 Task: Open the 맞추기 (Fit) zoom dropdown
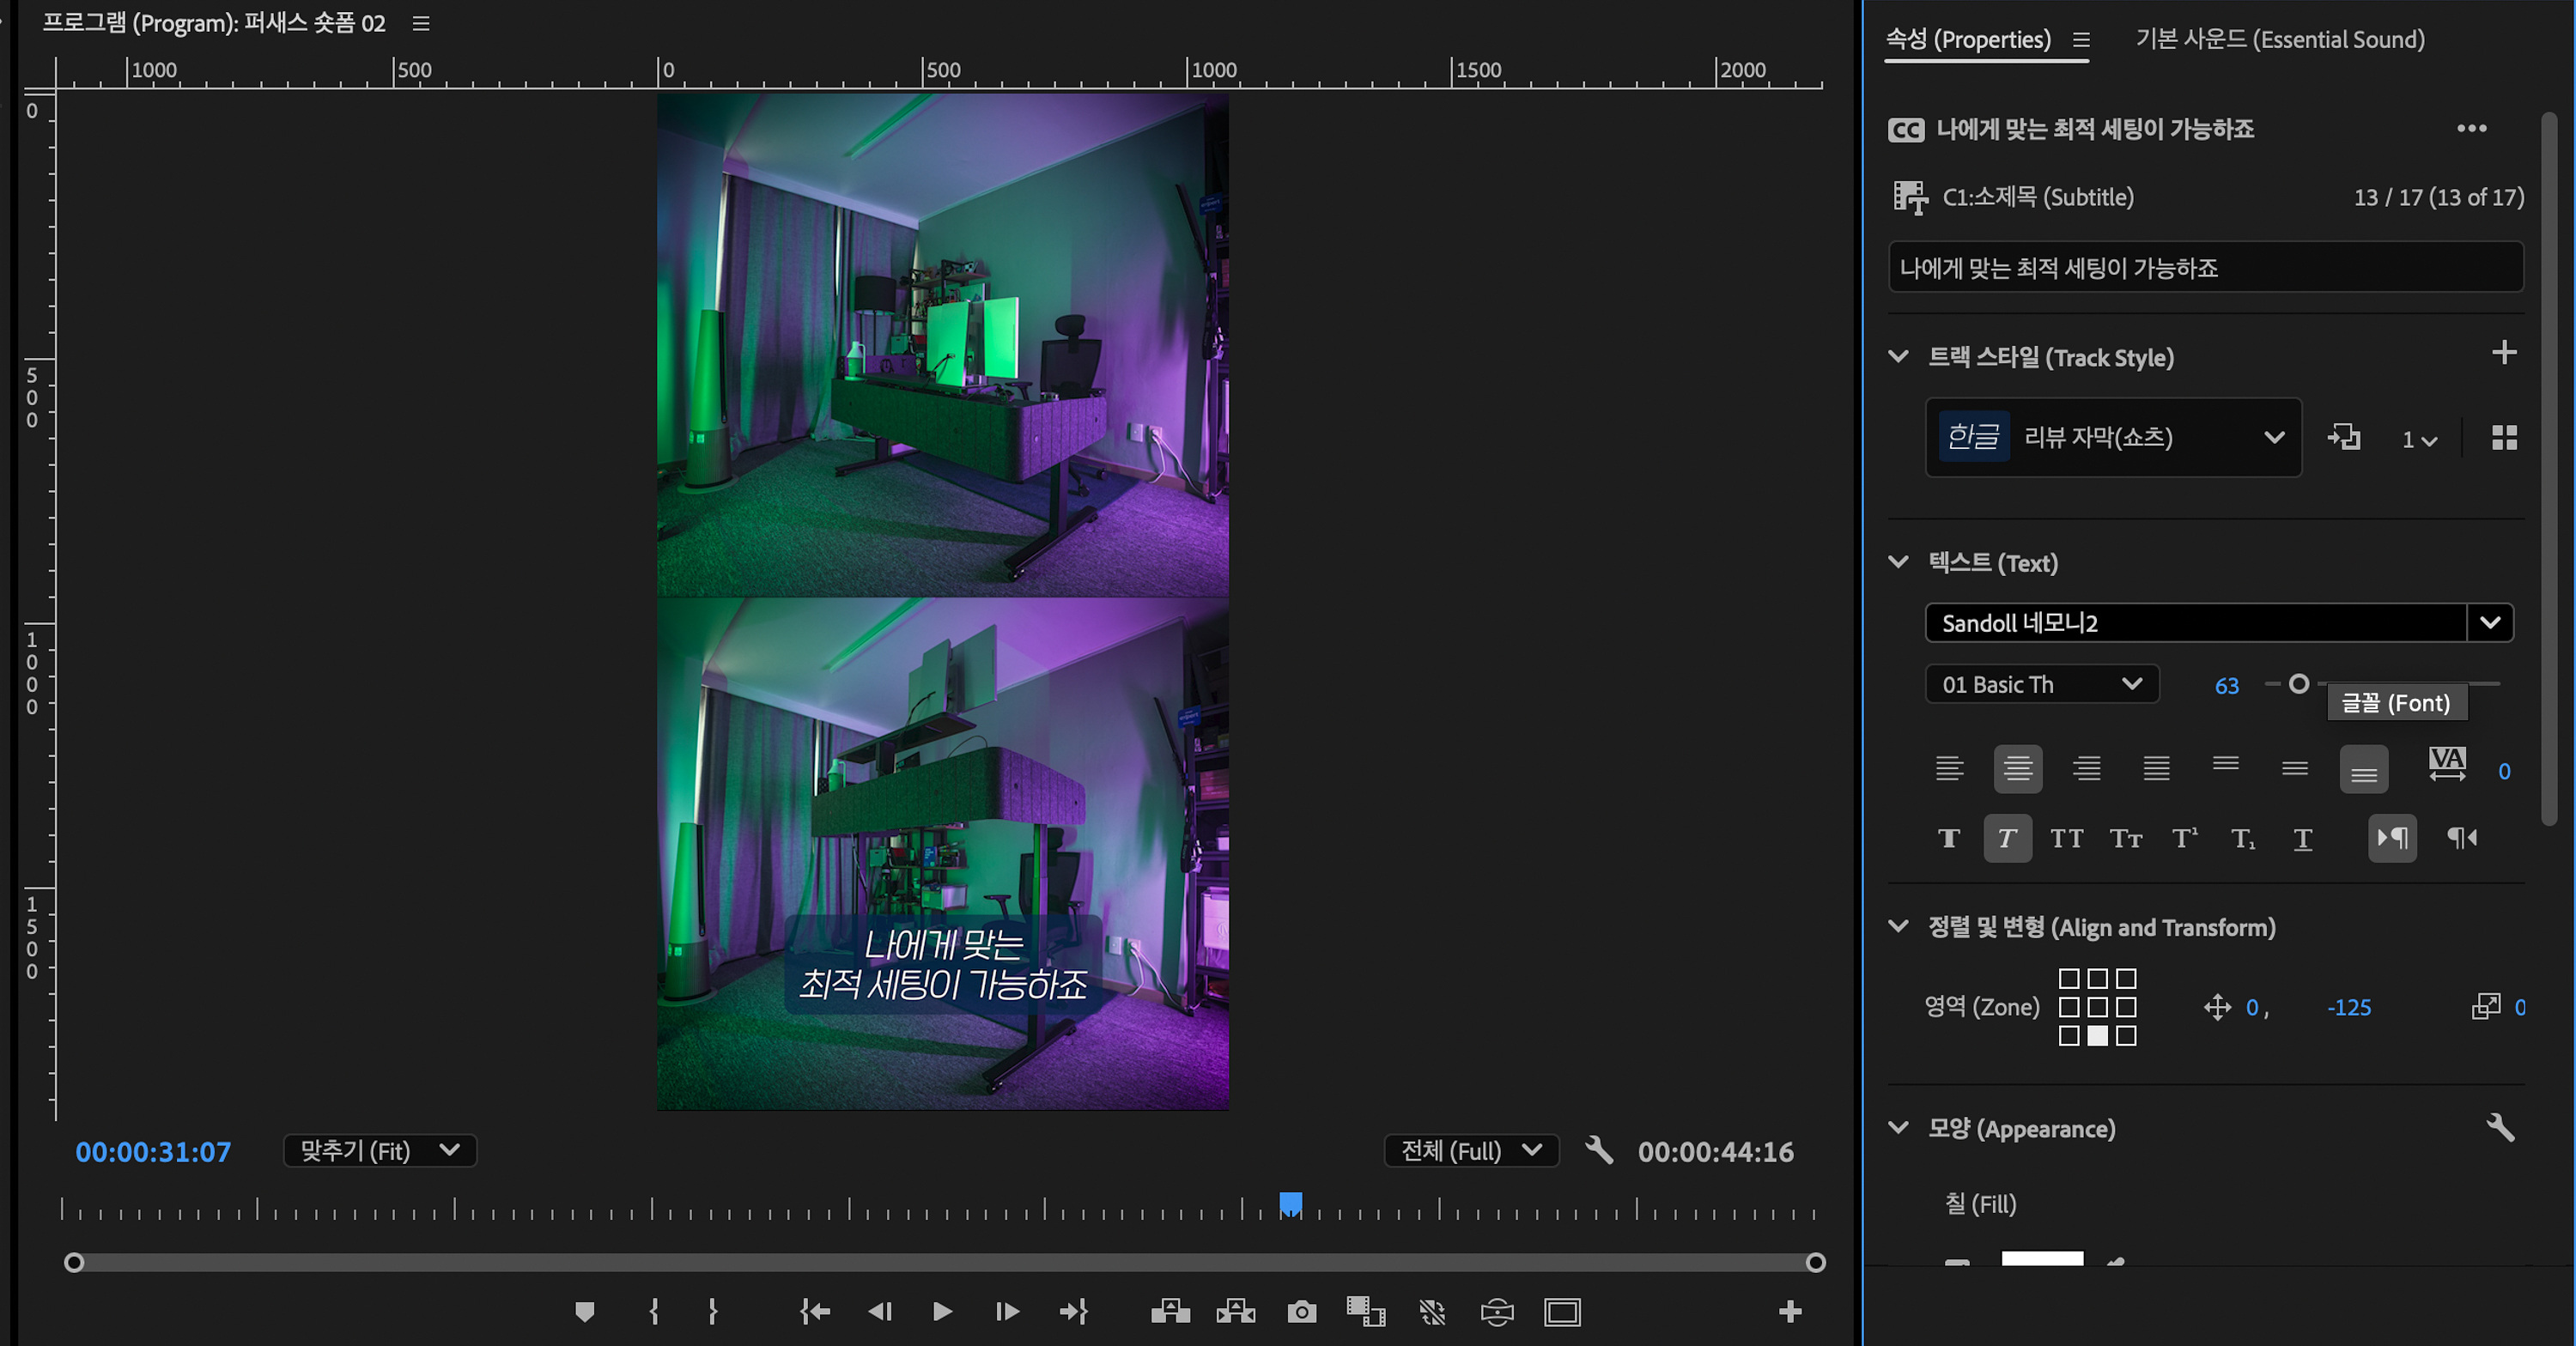(x=380, y=1151)
